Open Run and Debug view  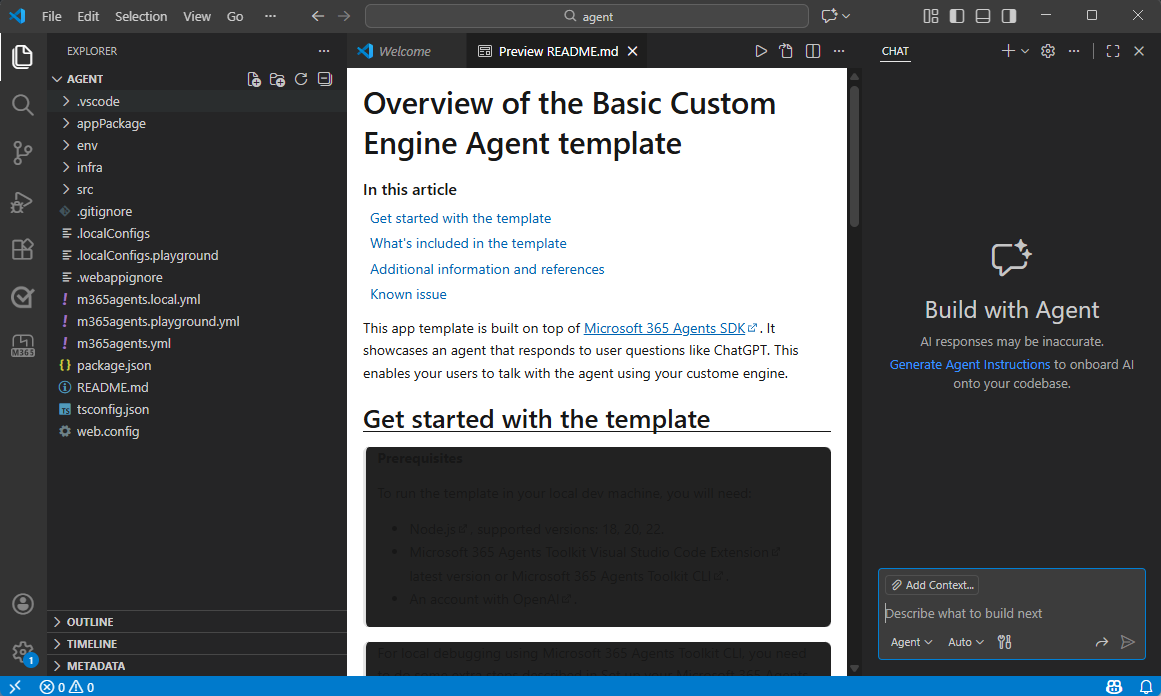[22, 201]
